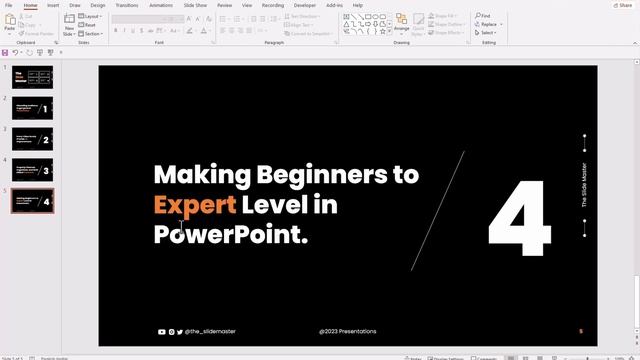Click the text highlight color button
The width and height of the screenshot is (640, 360).
click(x=190, y=31)
